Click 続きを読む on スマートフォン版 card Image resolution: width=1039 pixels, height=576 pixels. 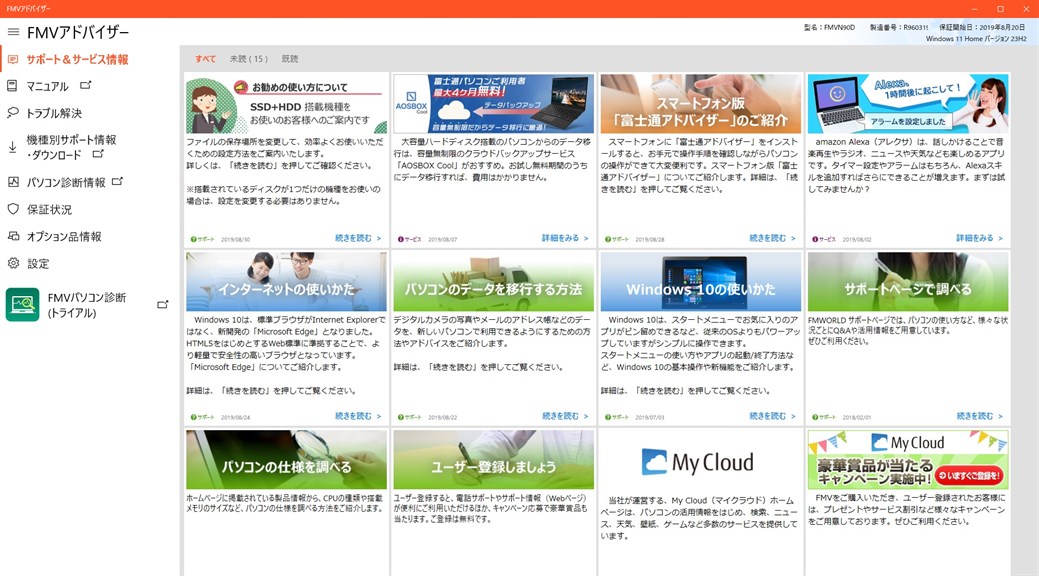[772, 238]
